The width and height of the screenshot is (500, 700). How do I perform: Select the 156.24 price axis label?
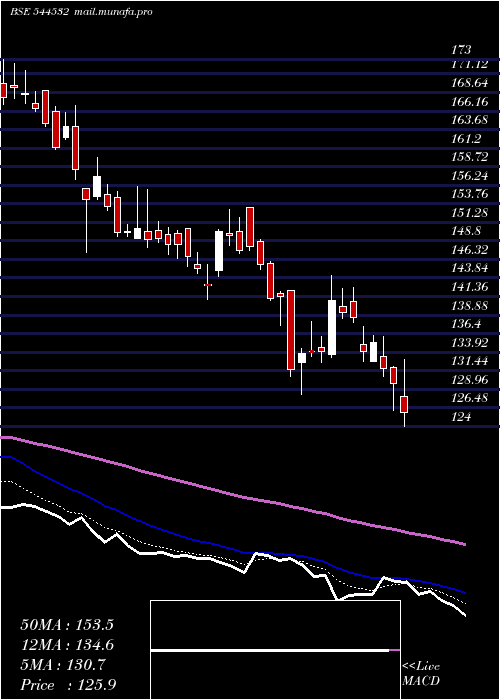[469, 176]
